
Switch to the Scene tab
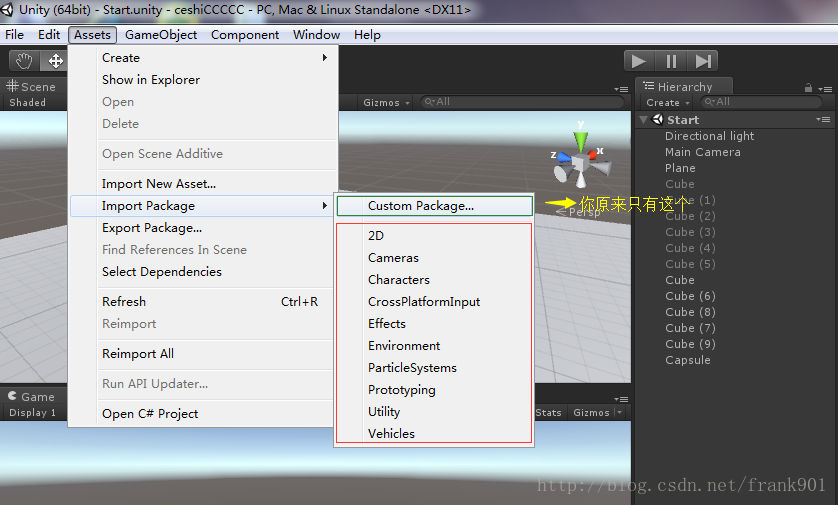[32, 87]
